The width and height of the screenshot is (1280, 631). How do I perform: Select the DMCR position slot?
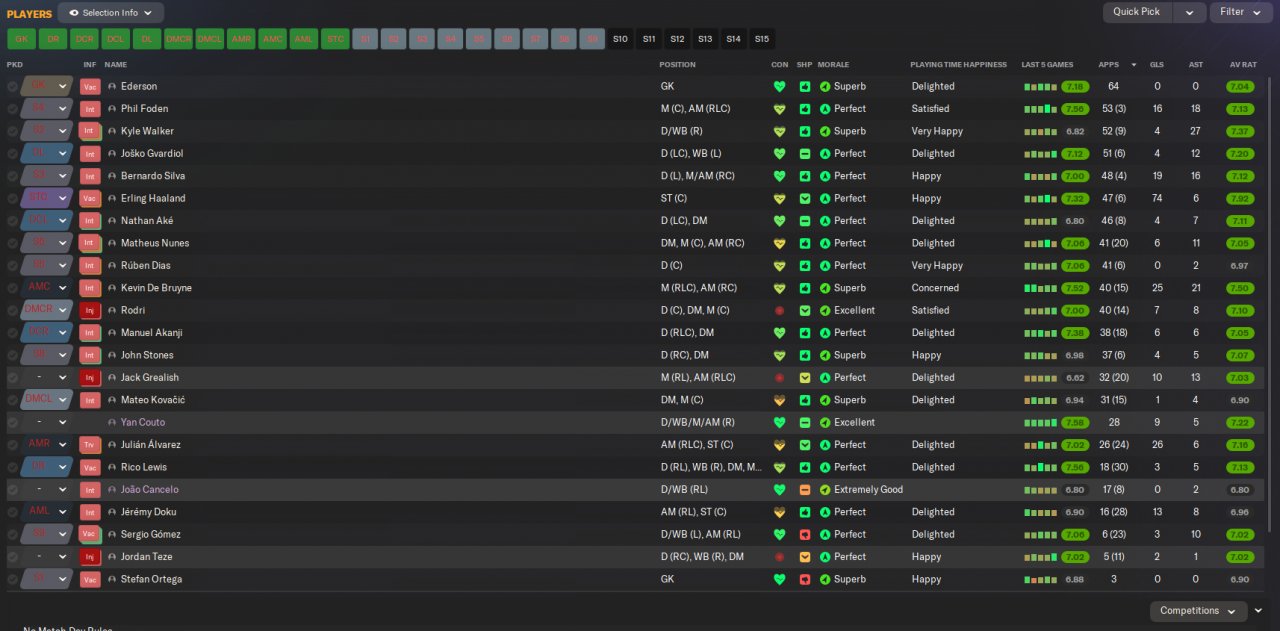coord(178,39)
